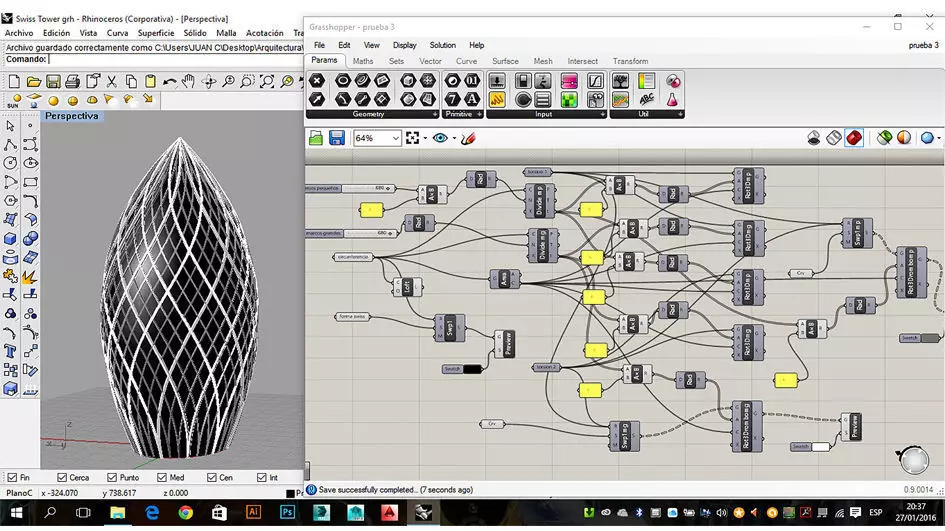Select the Box solid tool in Rhino sidebar
The image size is (945, 531).
coord(10,239)
